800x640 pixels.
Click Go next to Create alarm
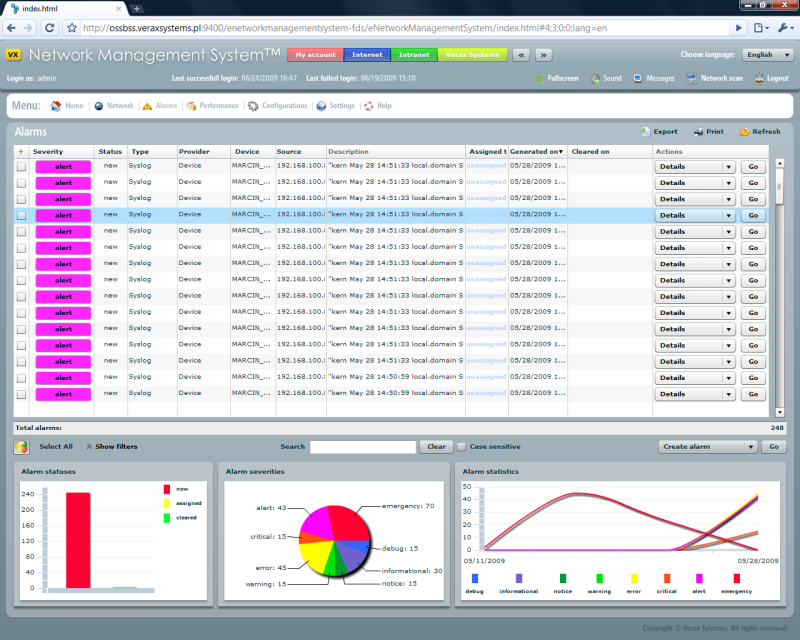tap(774, 447)
